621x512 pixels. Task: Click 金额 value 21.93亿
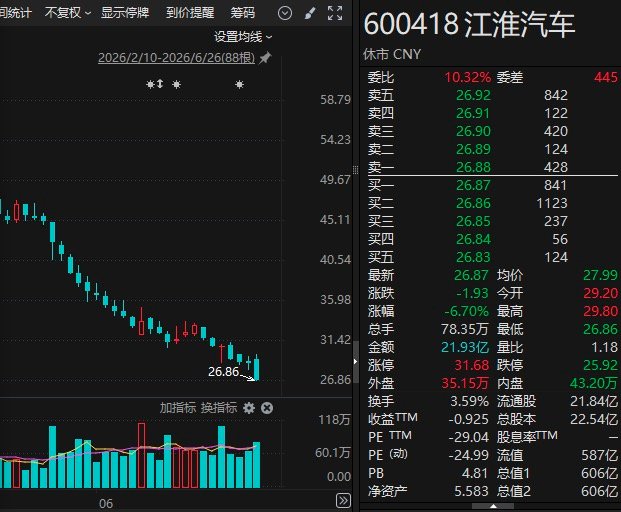click(x=465, y=347)
